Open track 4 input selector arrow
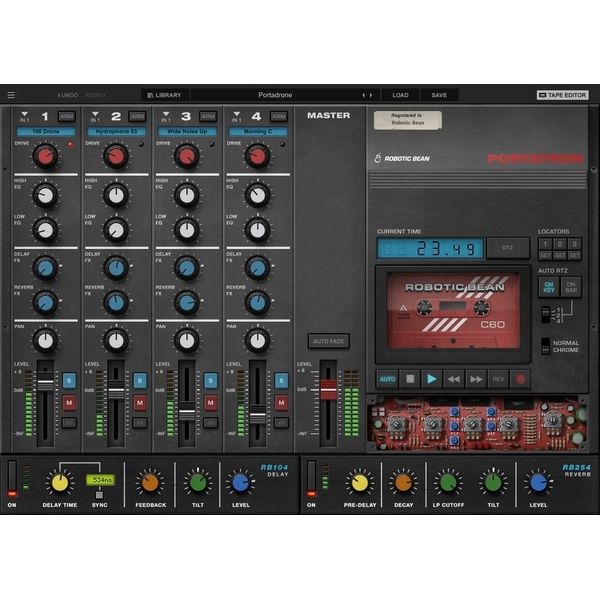The height and width of the screenshot is (600, 600). (x=236, y=114)
